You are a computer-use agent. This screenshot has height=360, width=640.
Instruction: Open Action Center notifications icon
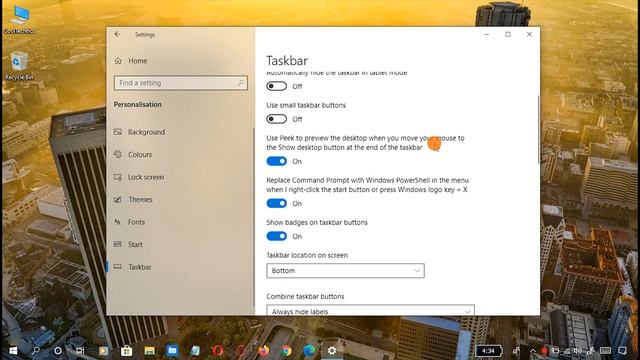pos(622,351)
